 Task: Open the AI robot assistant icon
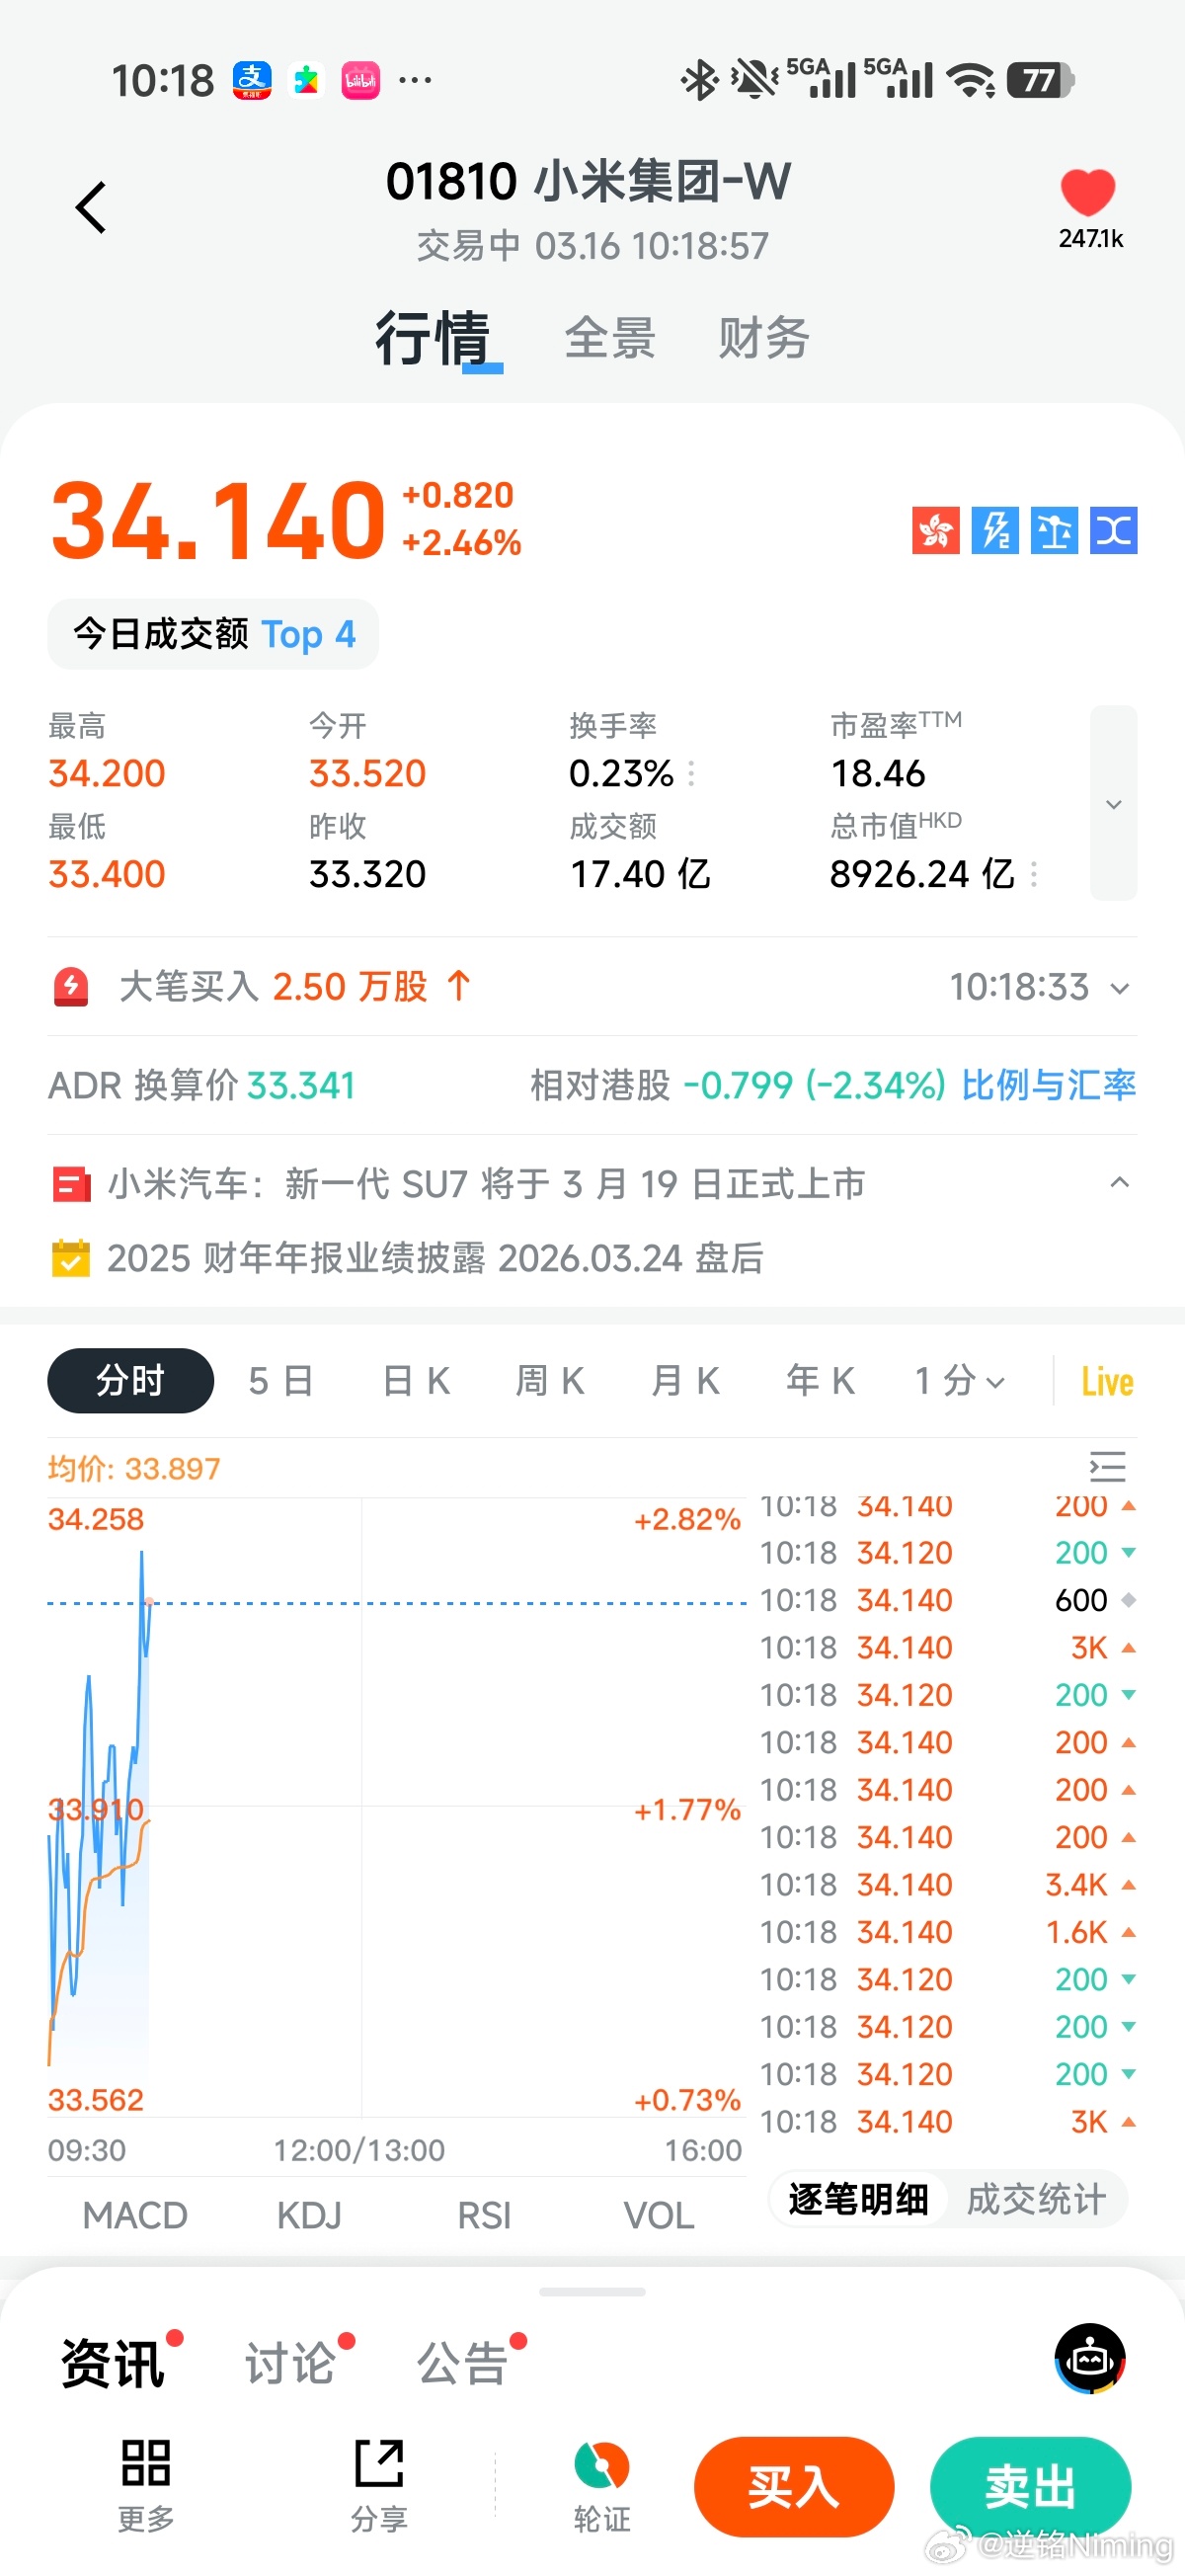[x=1090, y=2359]
